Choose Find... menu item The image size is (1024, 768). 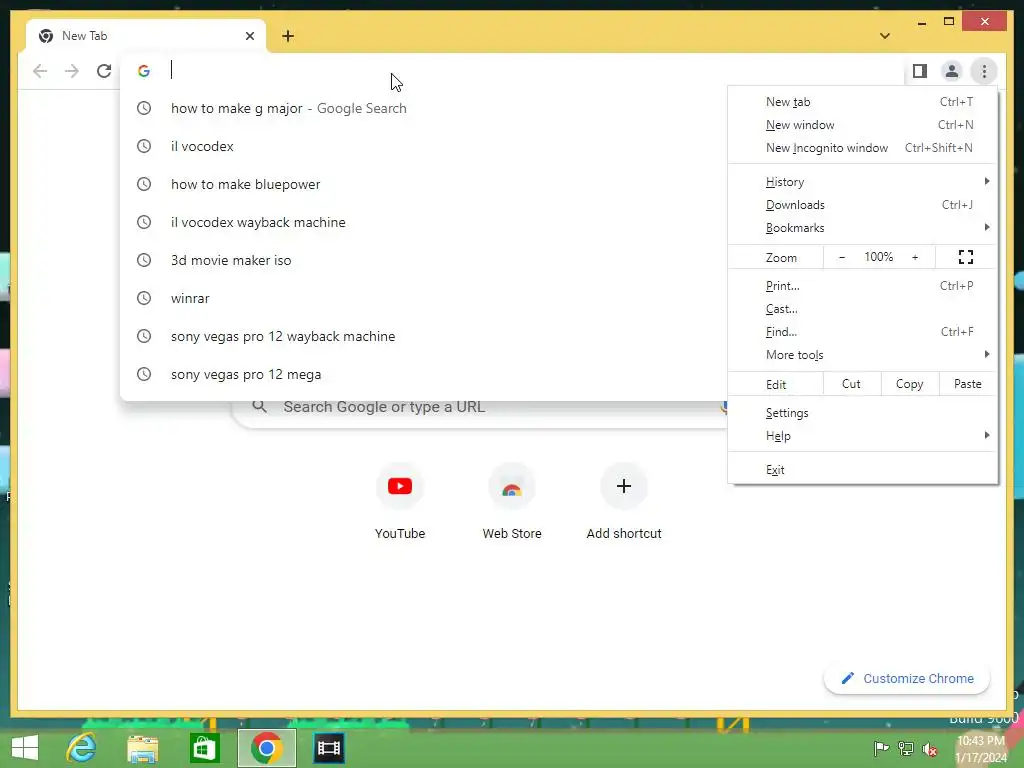point(863,332)
